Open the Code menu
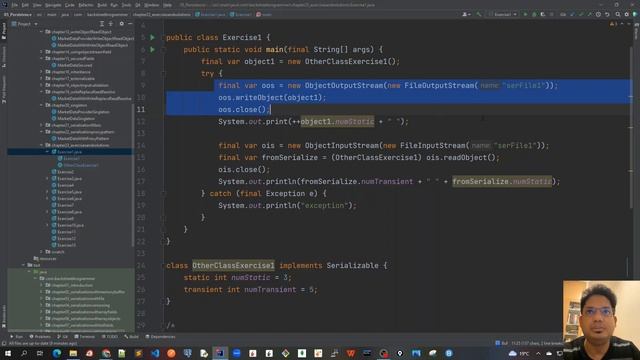 (70, 5)
